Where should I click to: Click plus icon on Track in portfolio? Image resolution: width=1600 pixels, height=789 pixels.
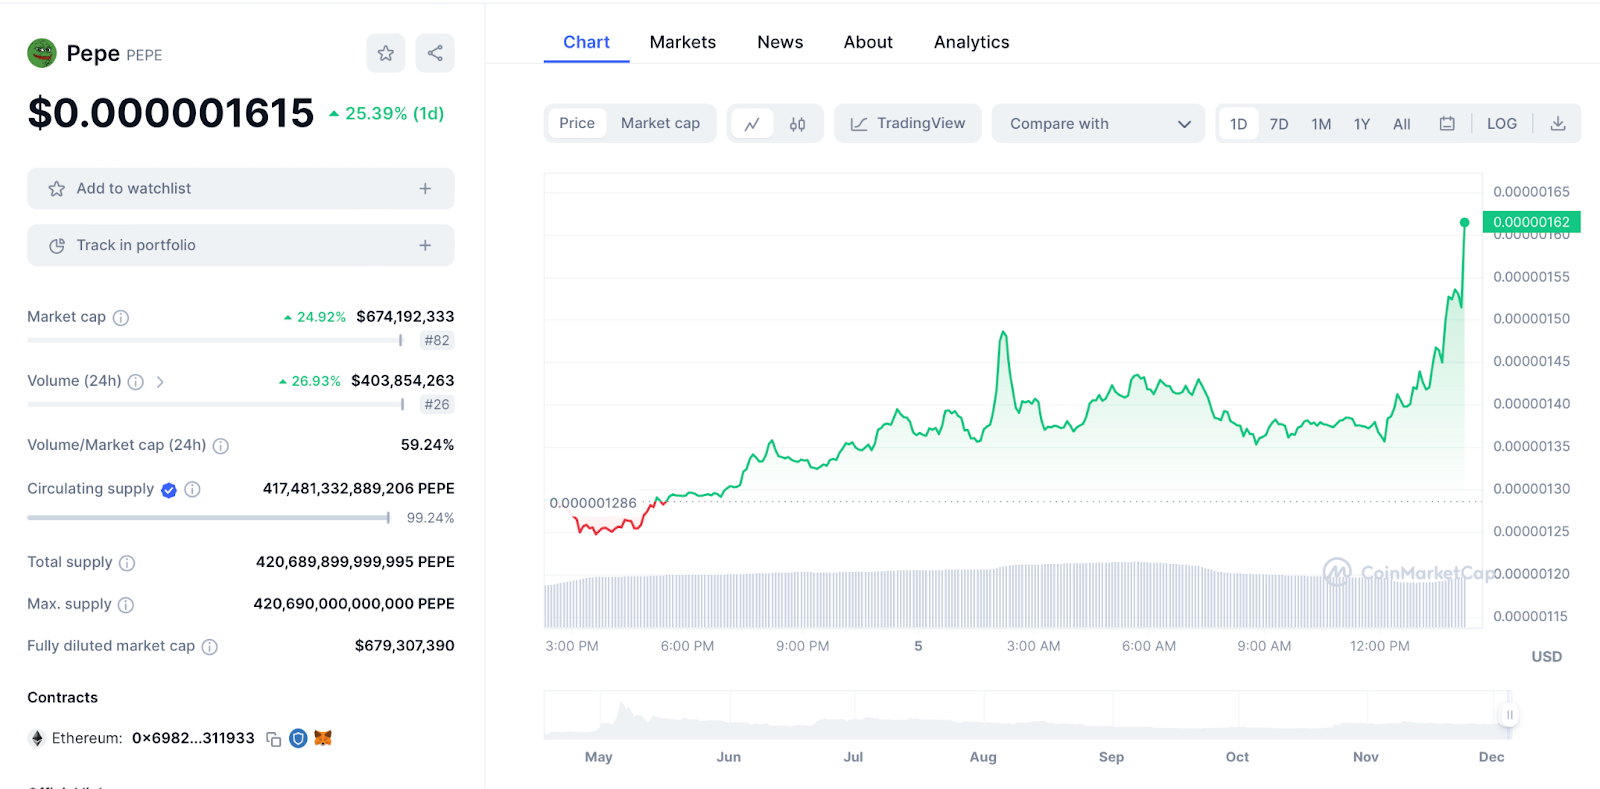(425, 245)
